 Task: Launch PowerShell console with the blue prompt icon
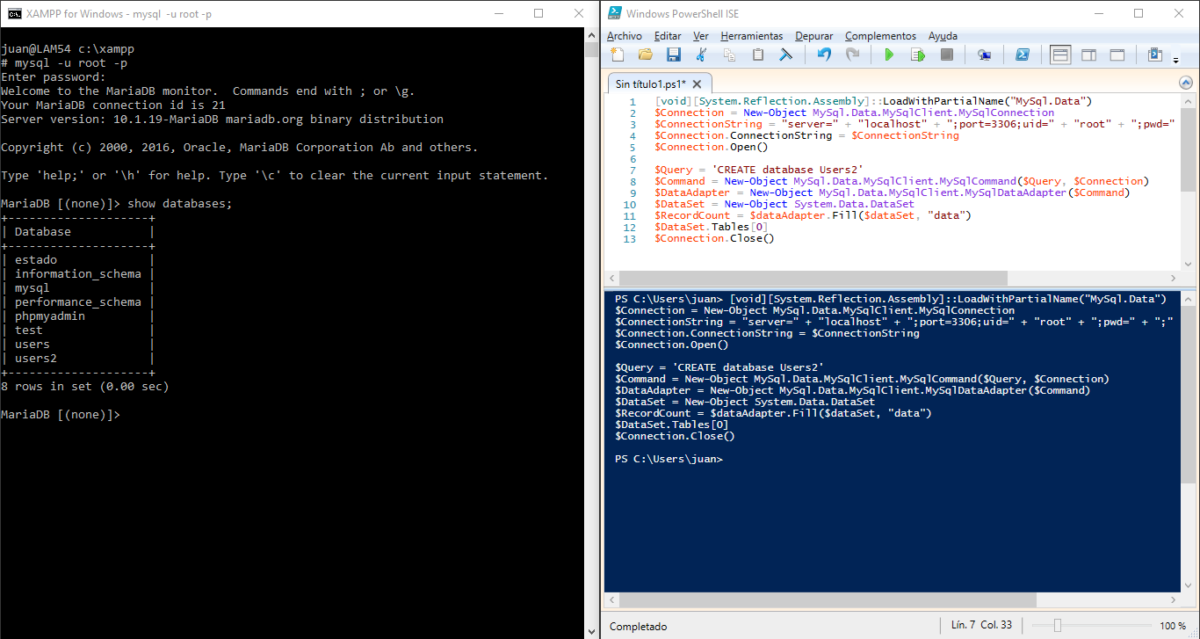[x=1023, y=55]
